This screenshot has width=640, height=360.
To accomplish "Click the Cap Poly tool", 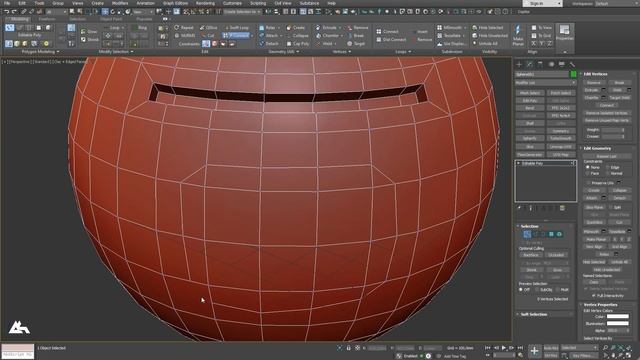I will pyautogui.click(x=298, y=44).
